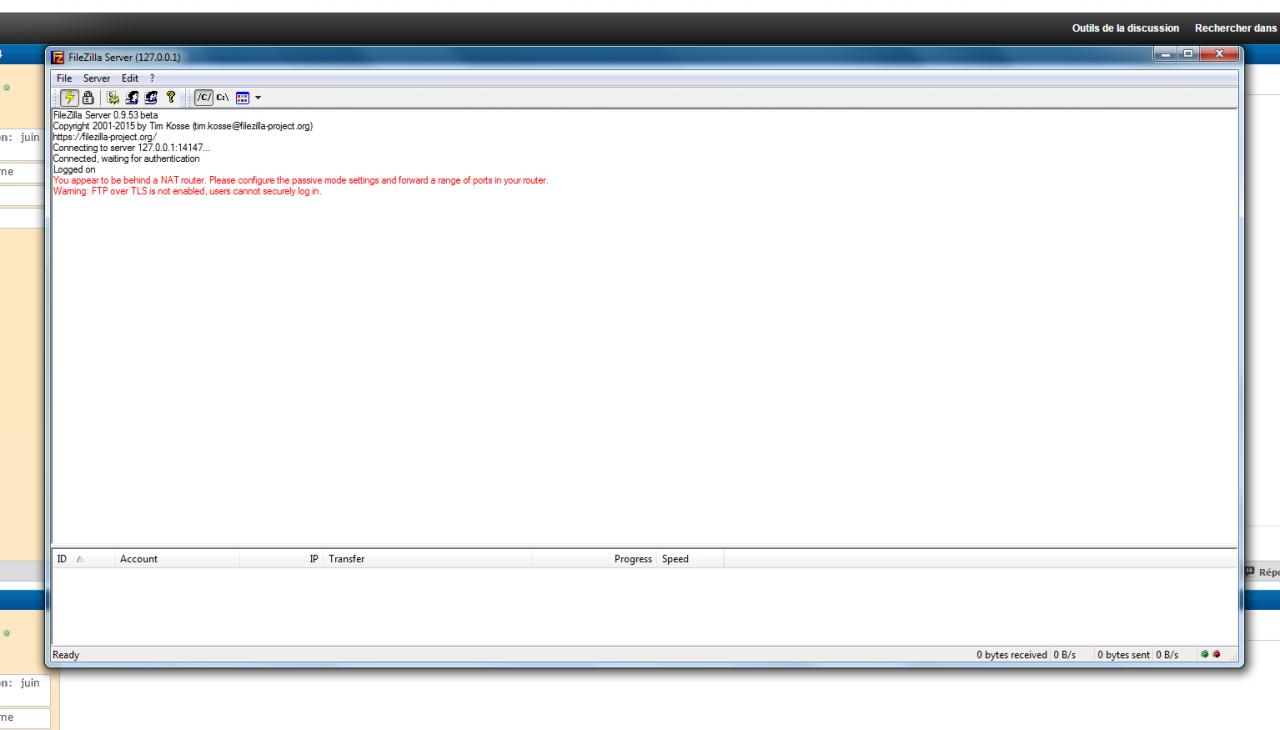Click the 'Ready' status bar text

(67, 655)
